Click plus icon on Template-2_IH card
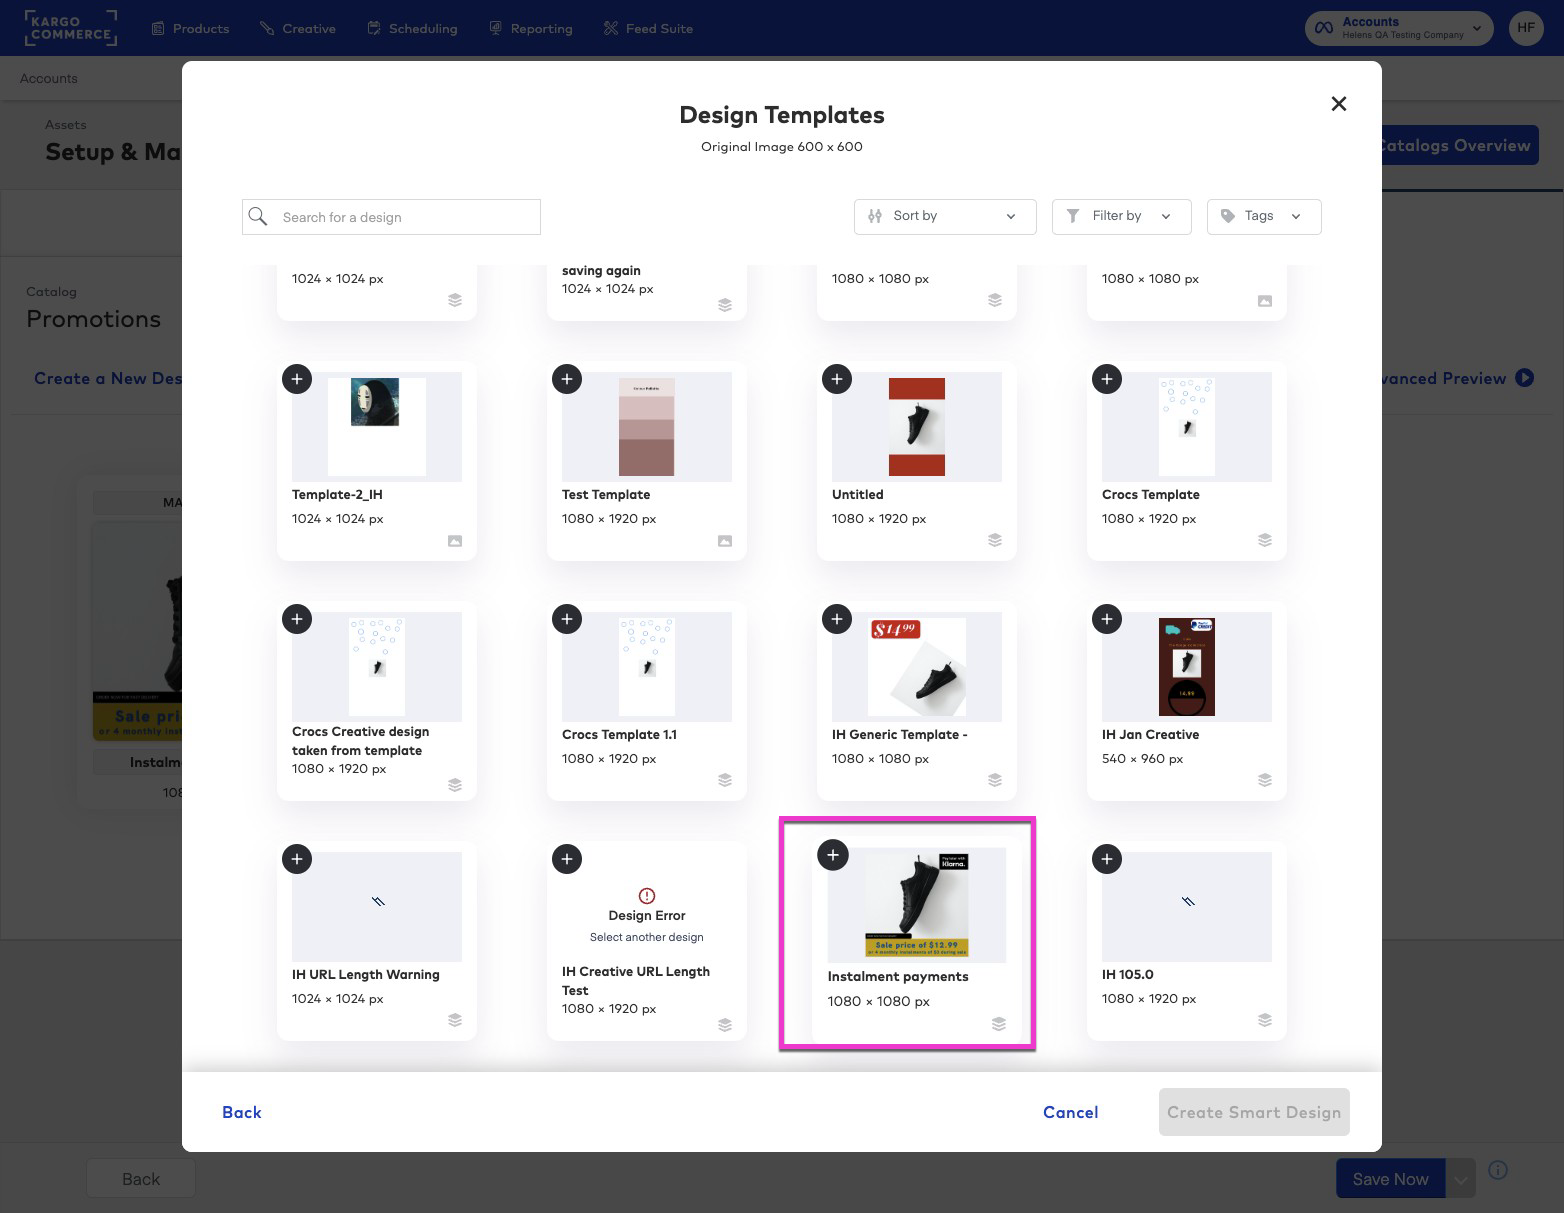 pos(297,379)
